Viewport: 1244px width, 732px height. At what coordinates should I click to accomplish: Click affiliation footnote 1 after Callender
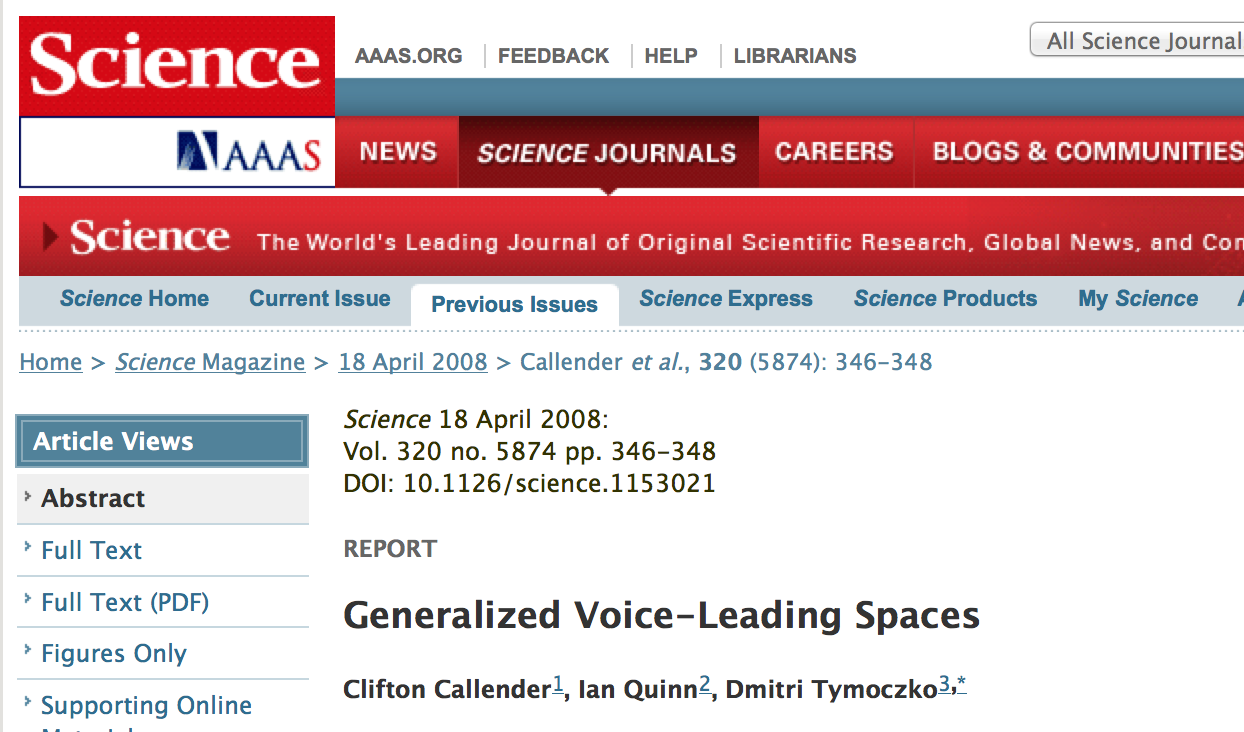coord(559,686)
